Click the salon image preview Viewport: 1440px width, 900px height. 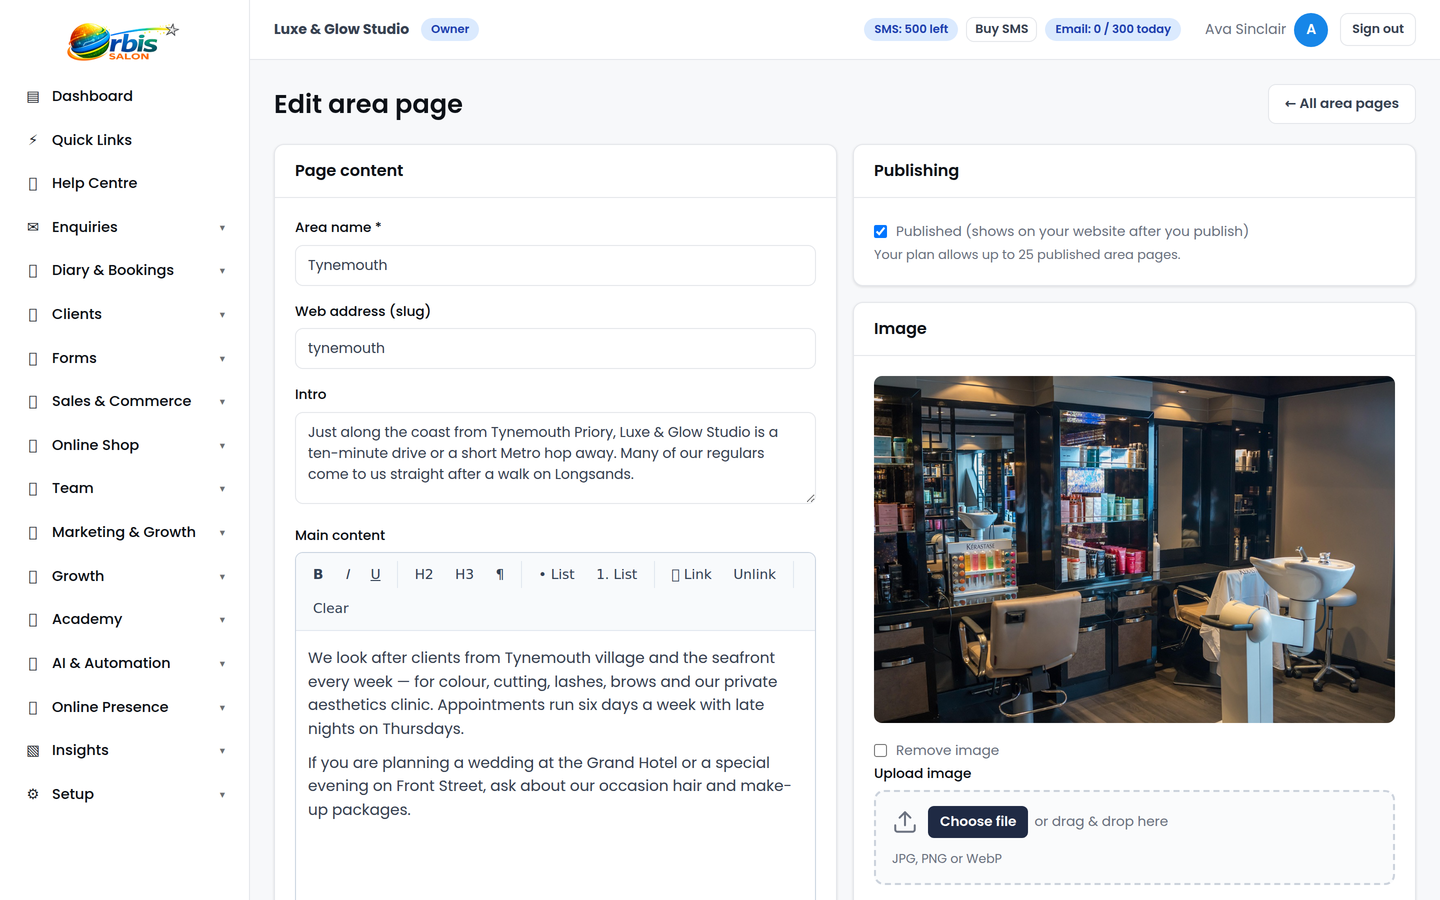[1134, 549]
